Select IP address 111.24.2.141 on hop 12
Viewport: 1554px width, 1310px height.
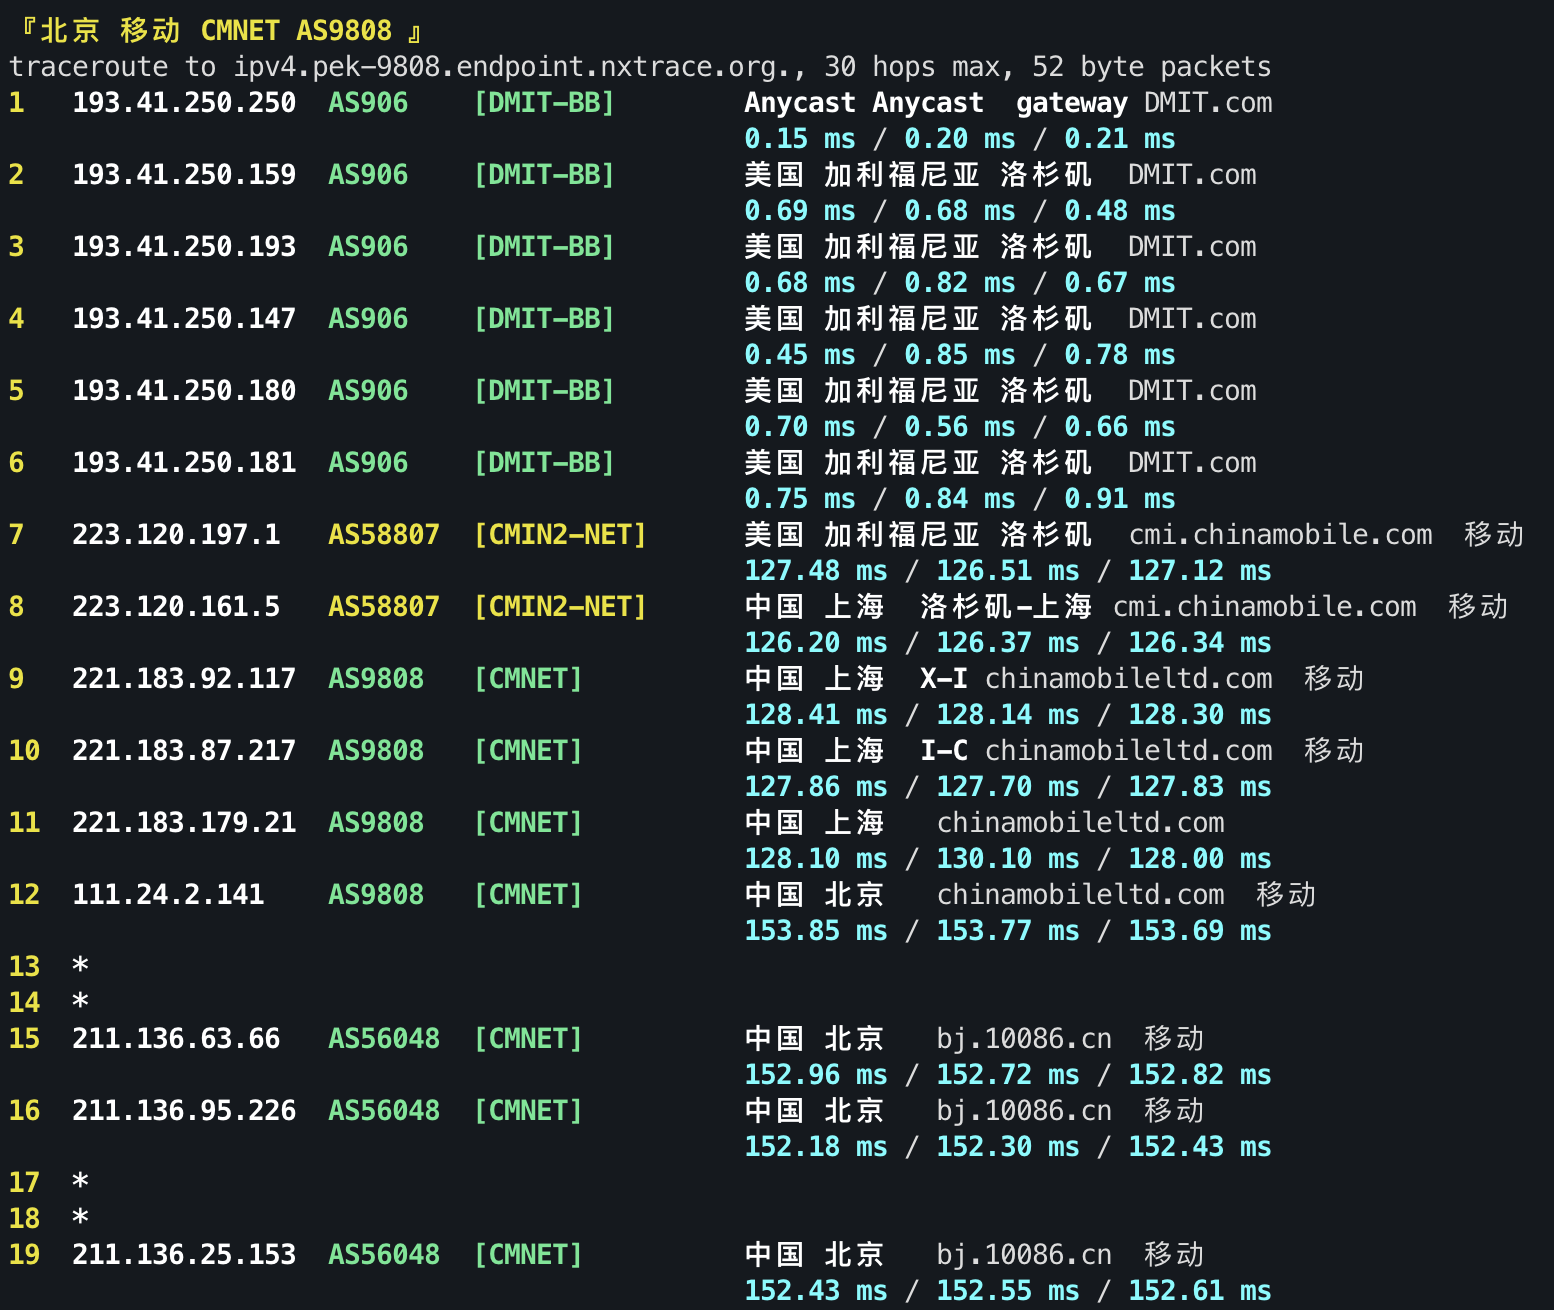coord(168,895)
